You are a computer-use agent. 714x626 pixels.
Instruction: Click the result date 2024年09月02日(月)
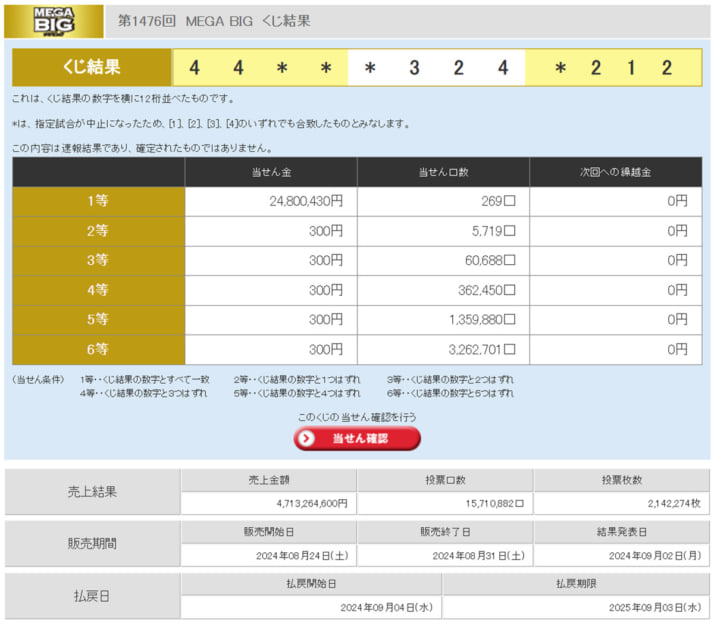click(x=655, y=556)
